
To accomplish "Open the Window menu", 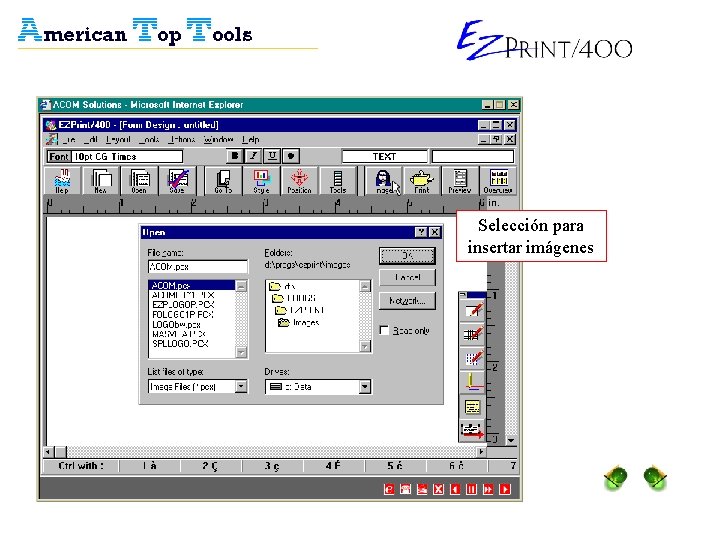I will coord(219,139).
